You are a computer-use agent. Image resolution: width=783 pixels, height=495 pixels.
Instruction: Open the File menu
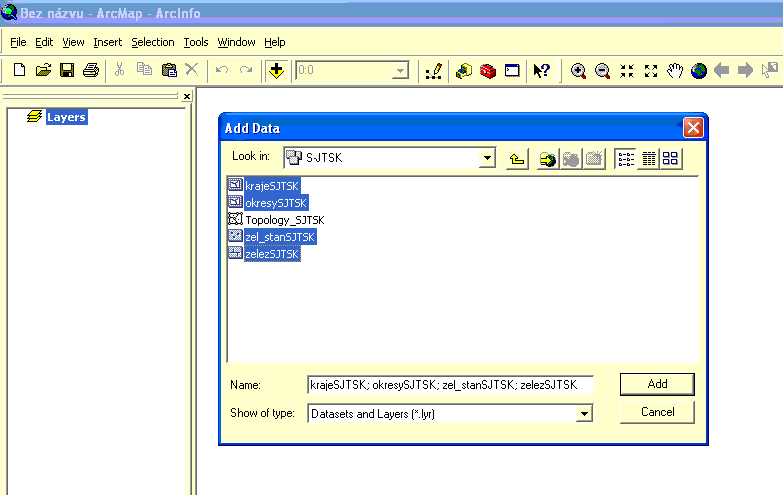tap(18, 42)
